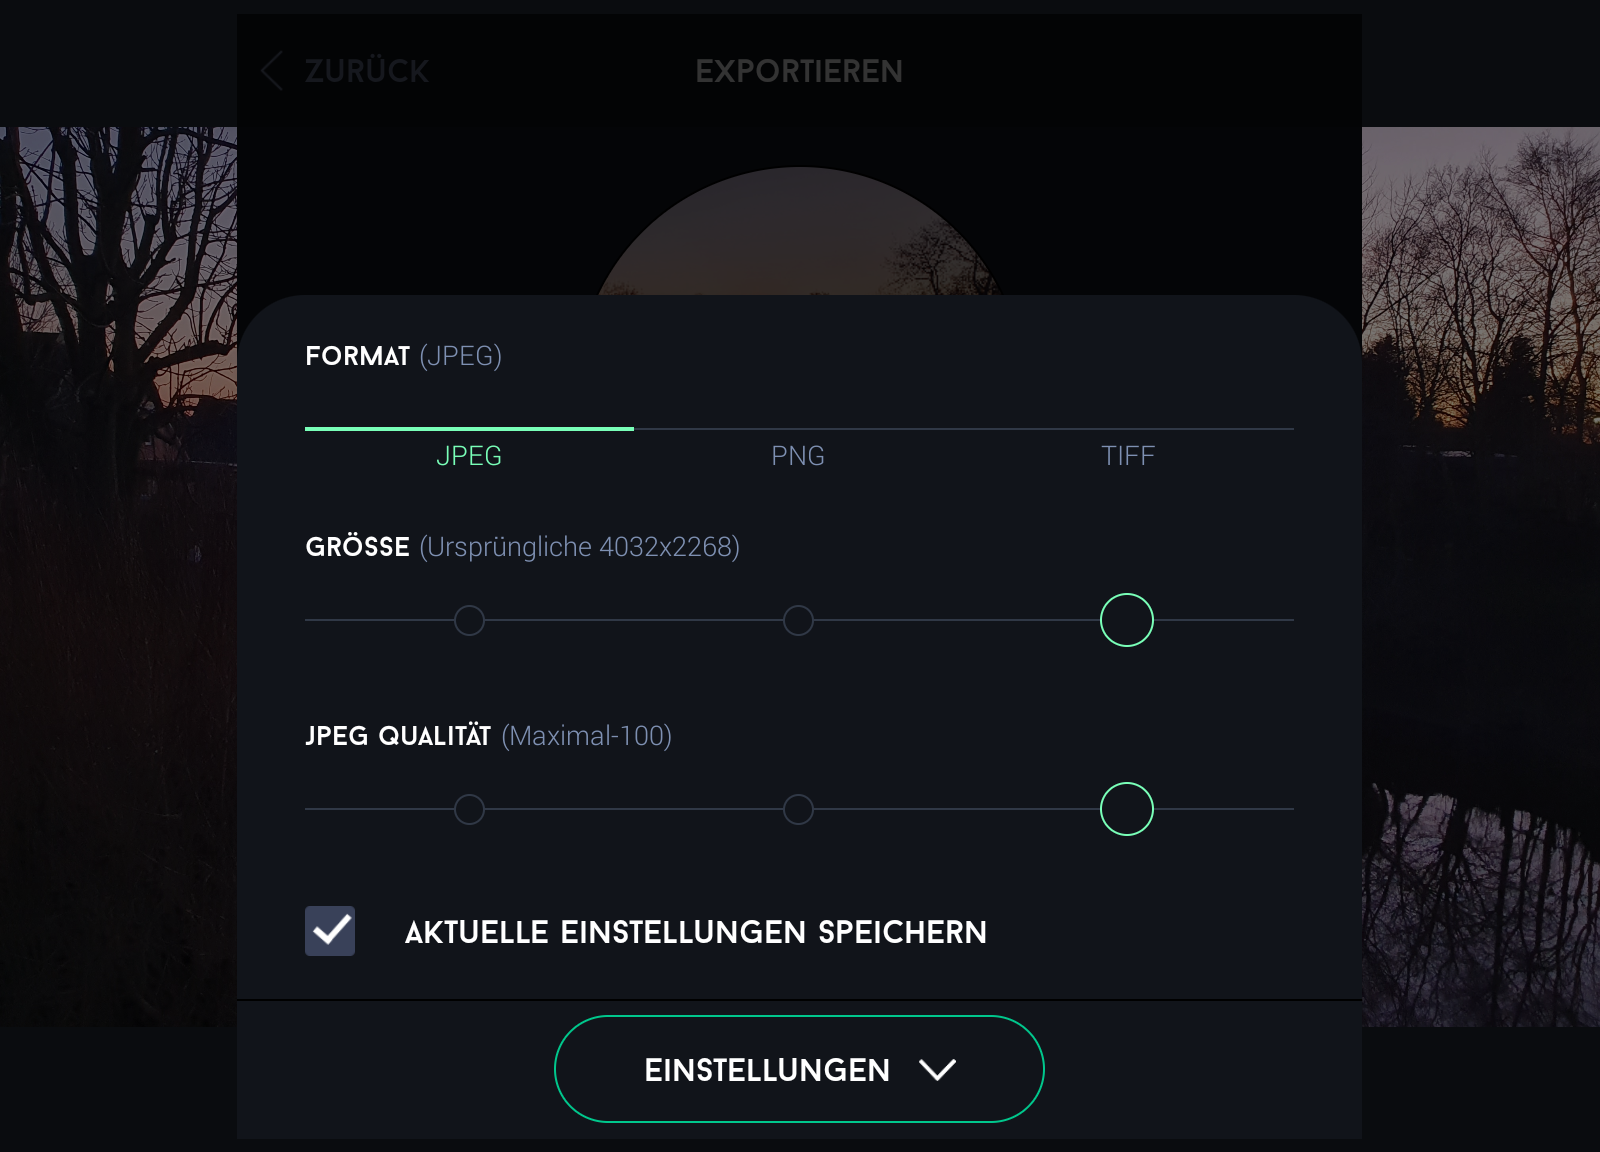This screenshot has width=1600, height=1152.
Task: Set JPEG Qualität to middle stop
Action: (798, 809)
